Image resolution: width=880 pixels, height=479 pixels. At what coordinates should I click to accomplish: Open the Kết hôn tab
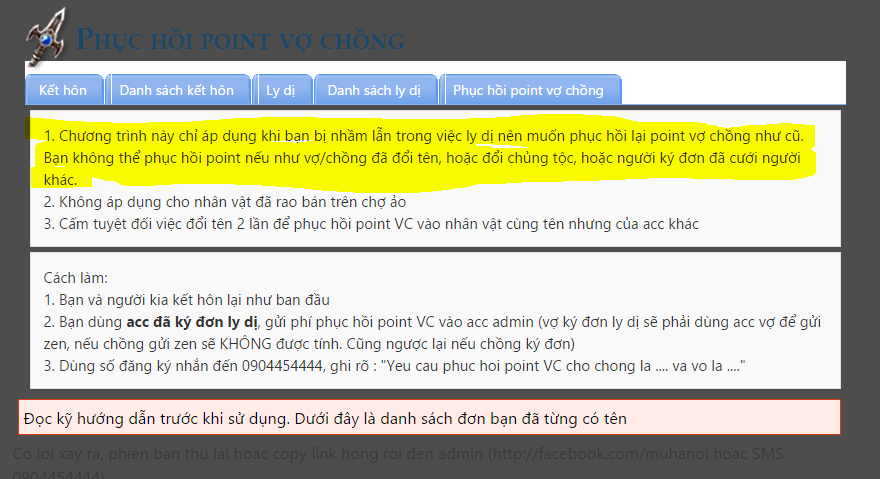(65, 90)
